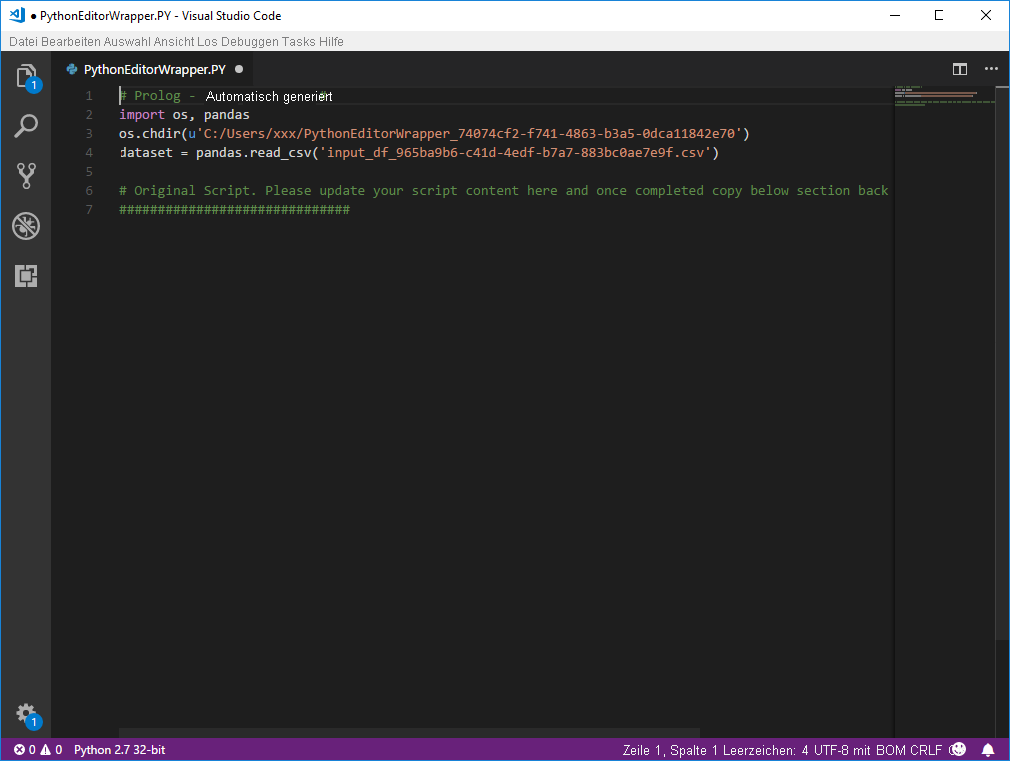Viewport: 1010px width, 761px height.
Task: Click the 'dataset' variable on line 4
Action: pyautogui.click(x=146, y=153)
